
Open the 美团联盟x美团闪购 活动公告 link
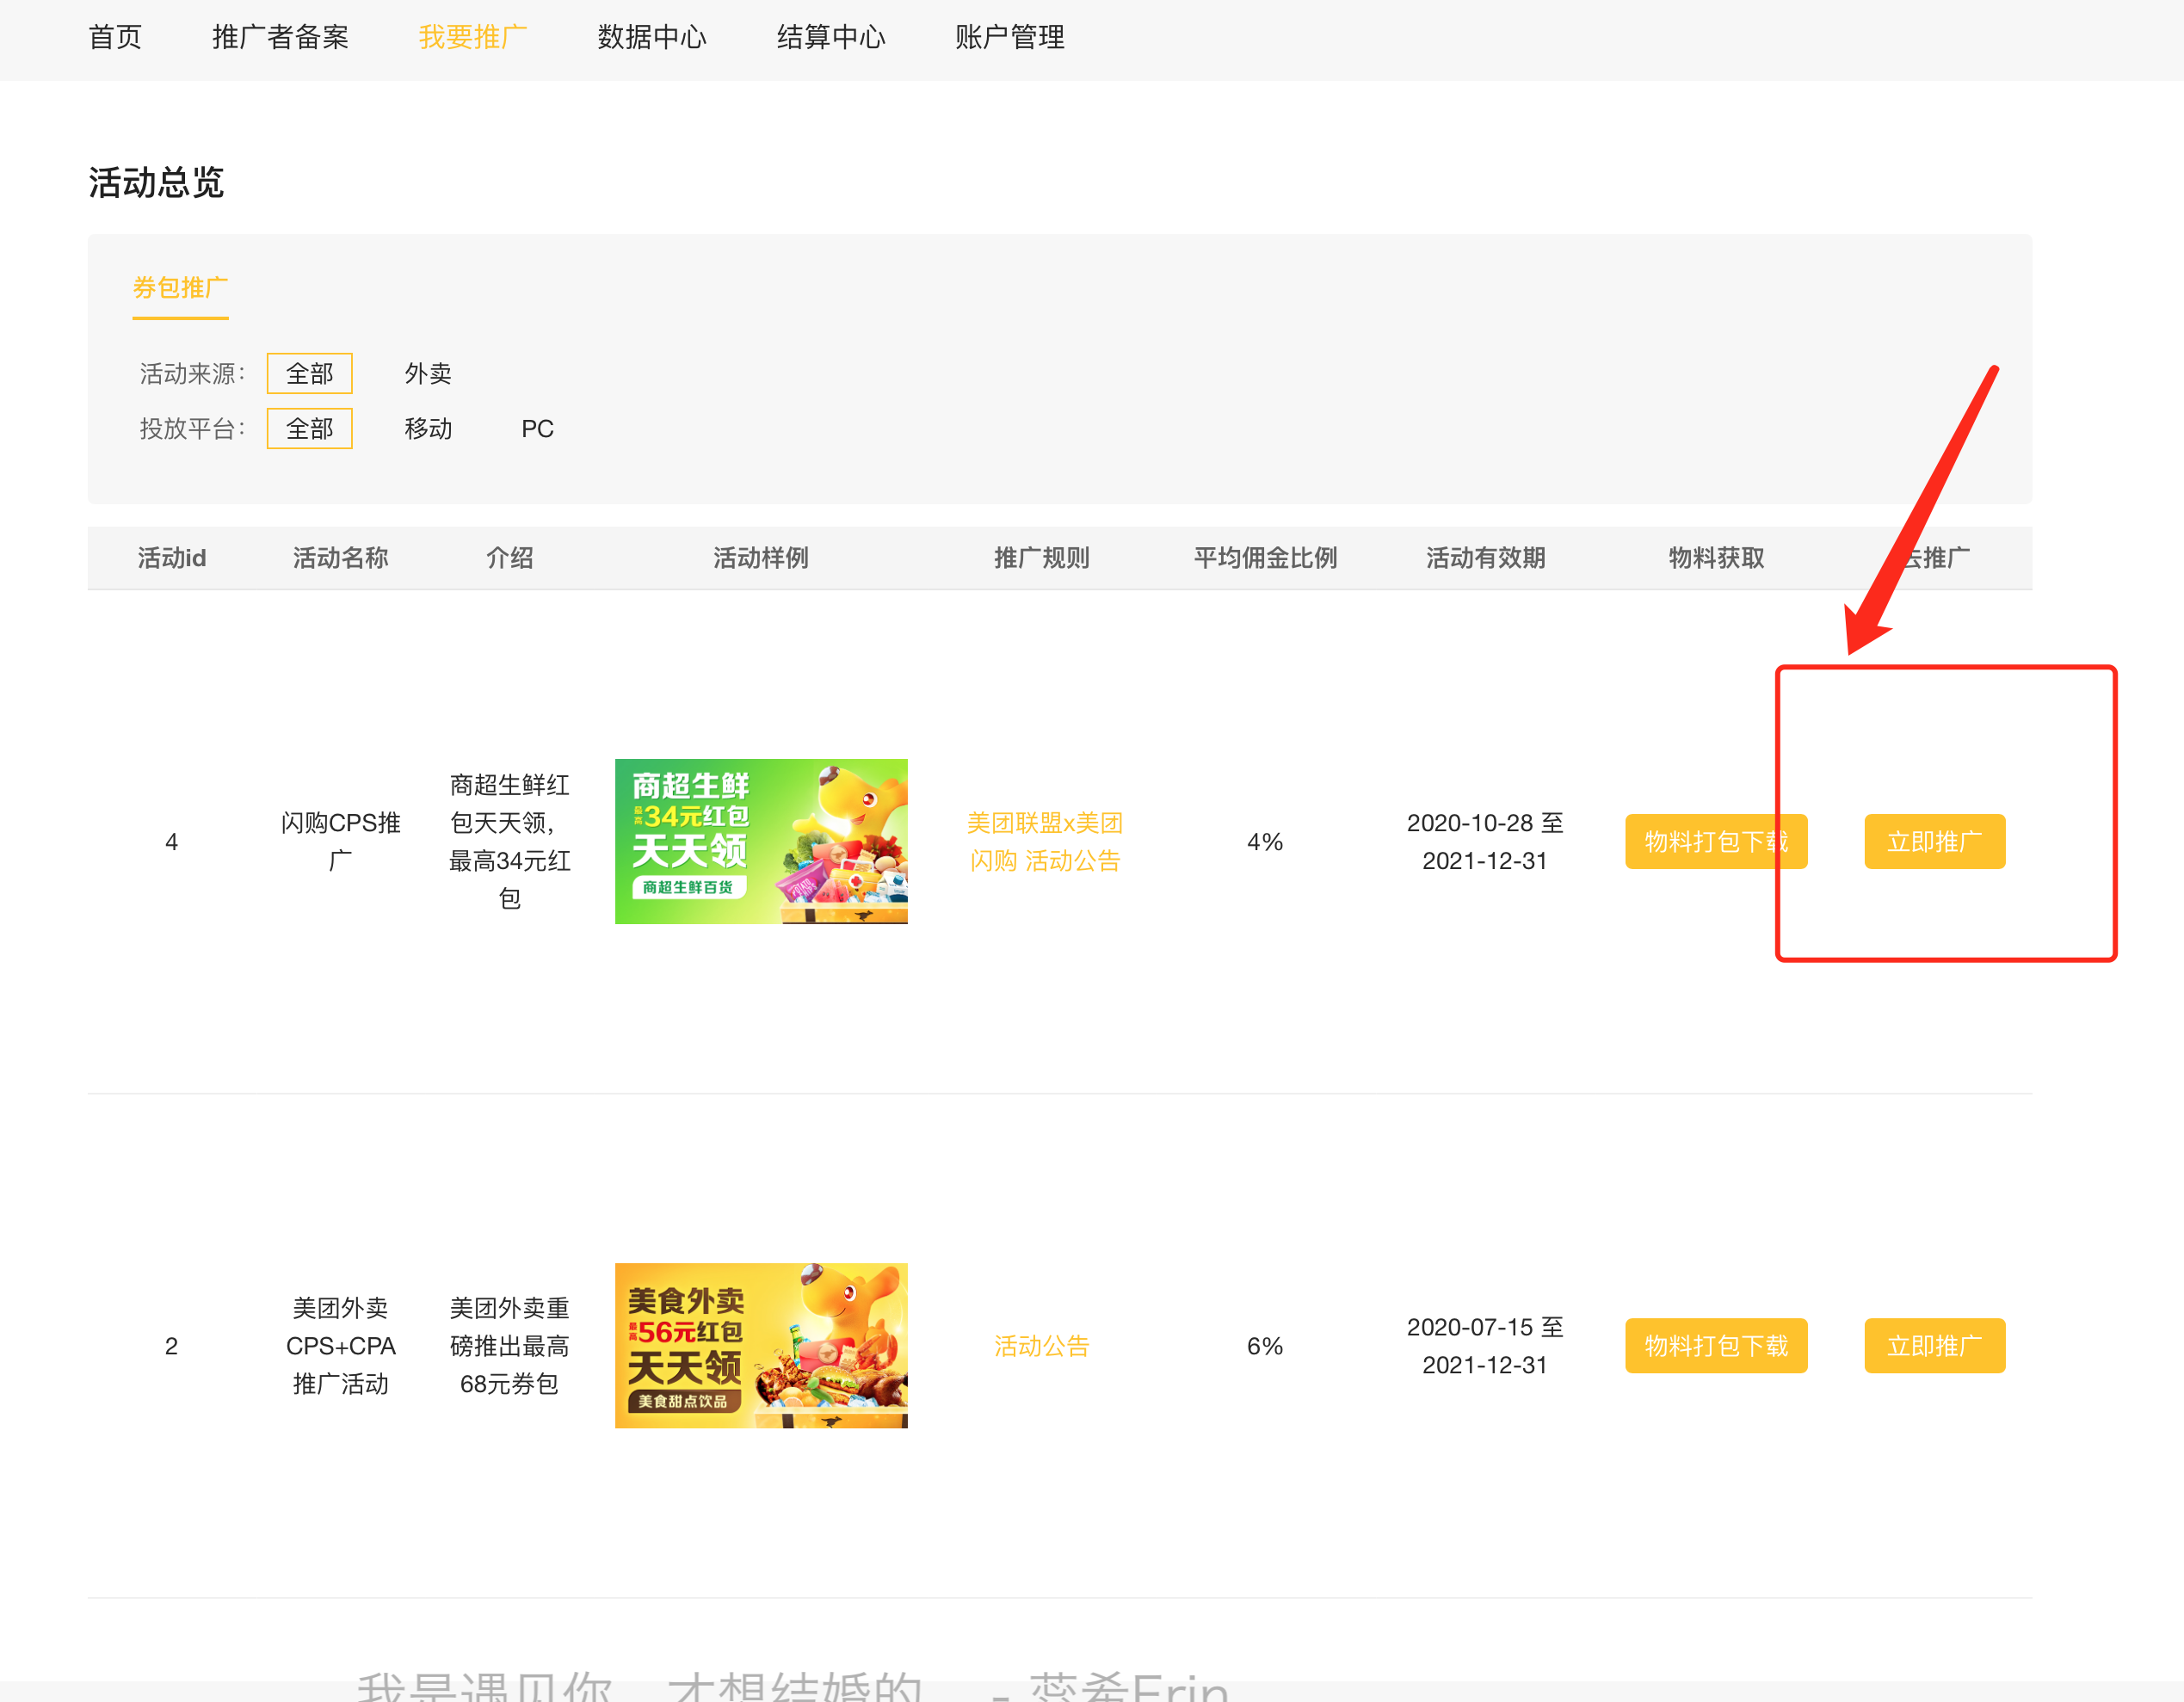tap(1044, 842)
